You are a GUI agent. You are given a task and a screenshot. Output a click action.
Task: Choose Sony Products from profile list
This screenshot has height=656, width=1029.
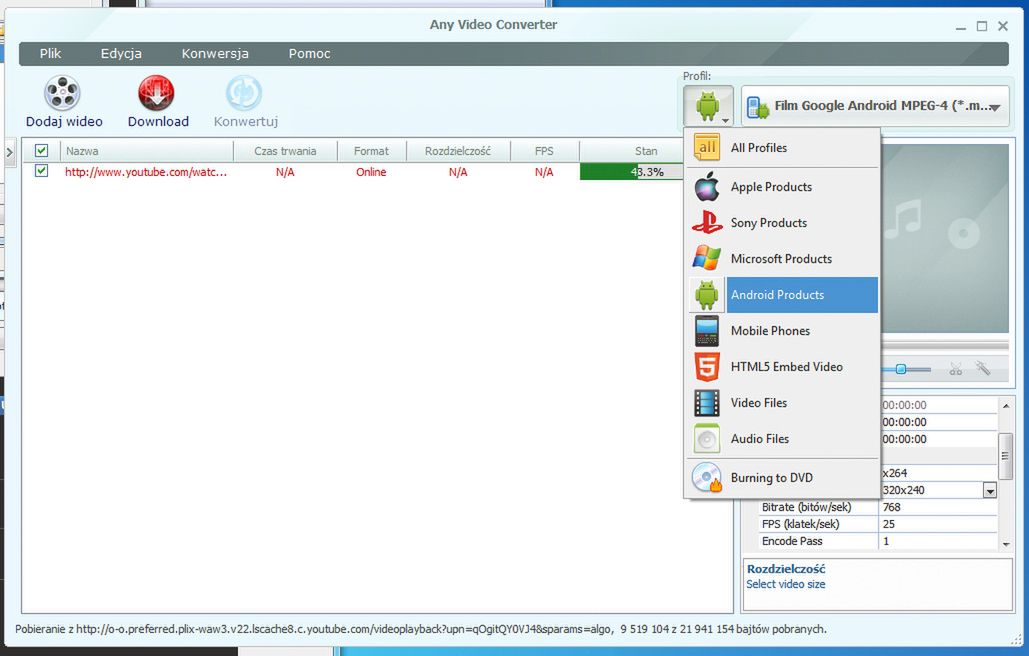[781, 223]
